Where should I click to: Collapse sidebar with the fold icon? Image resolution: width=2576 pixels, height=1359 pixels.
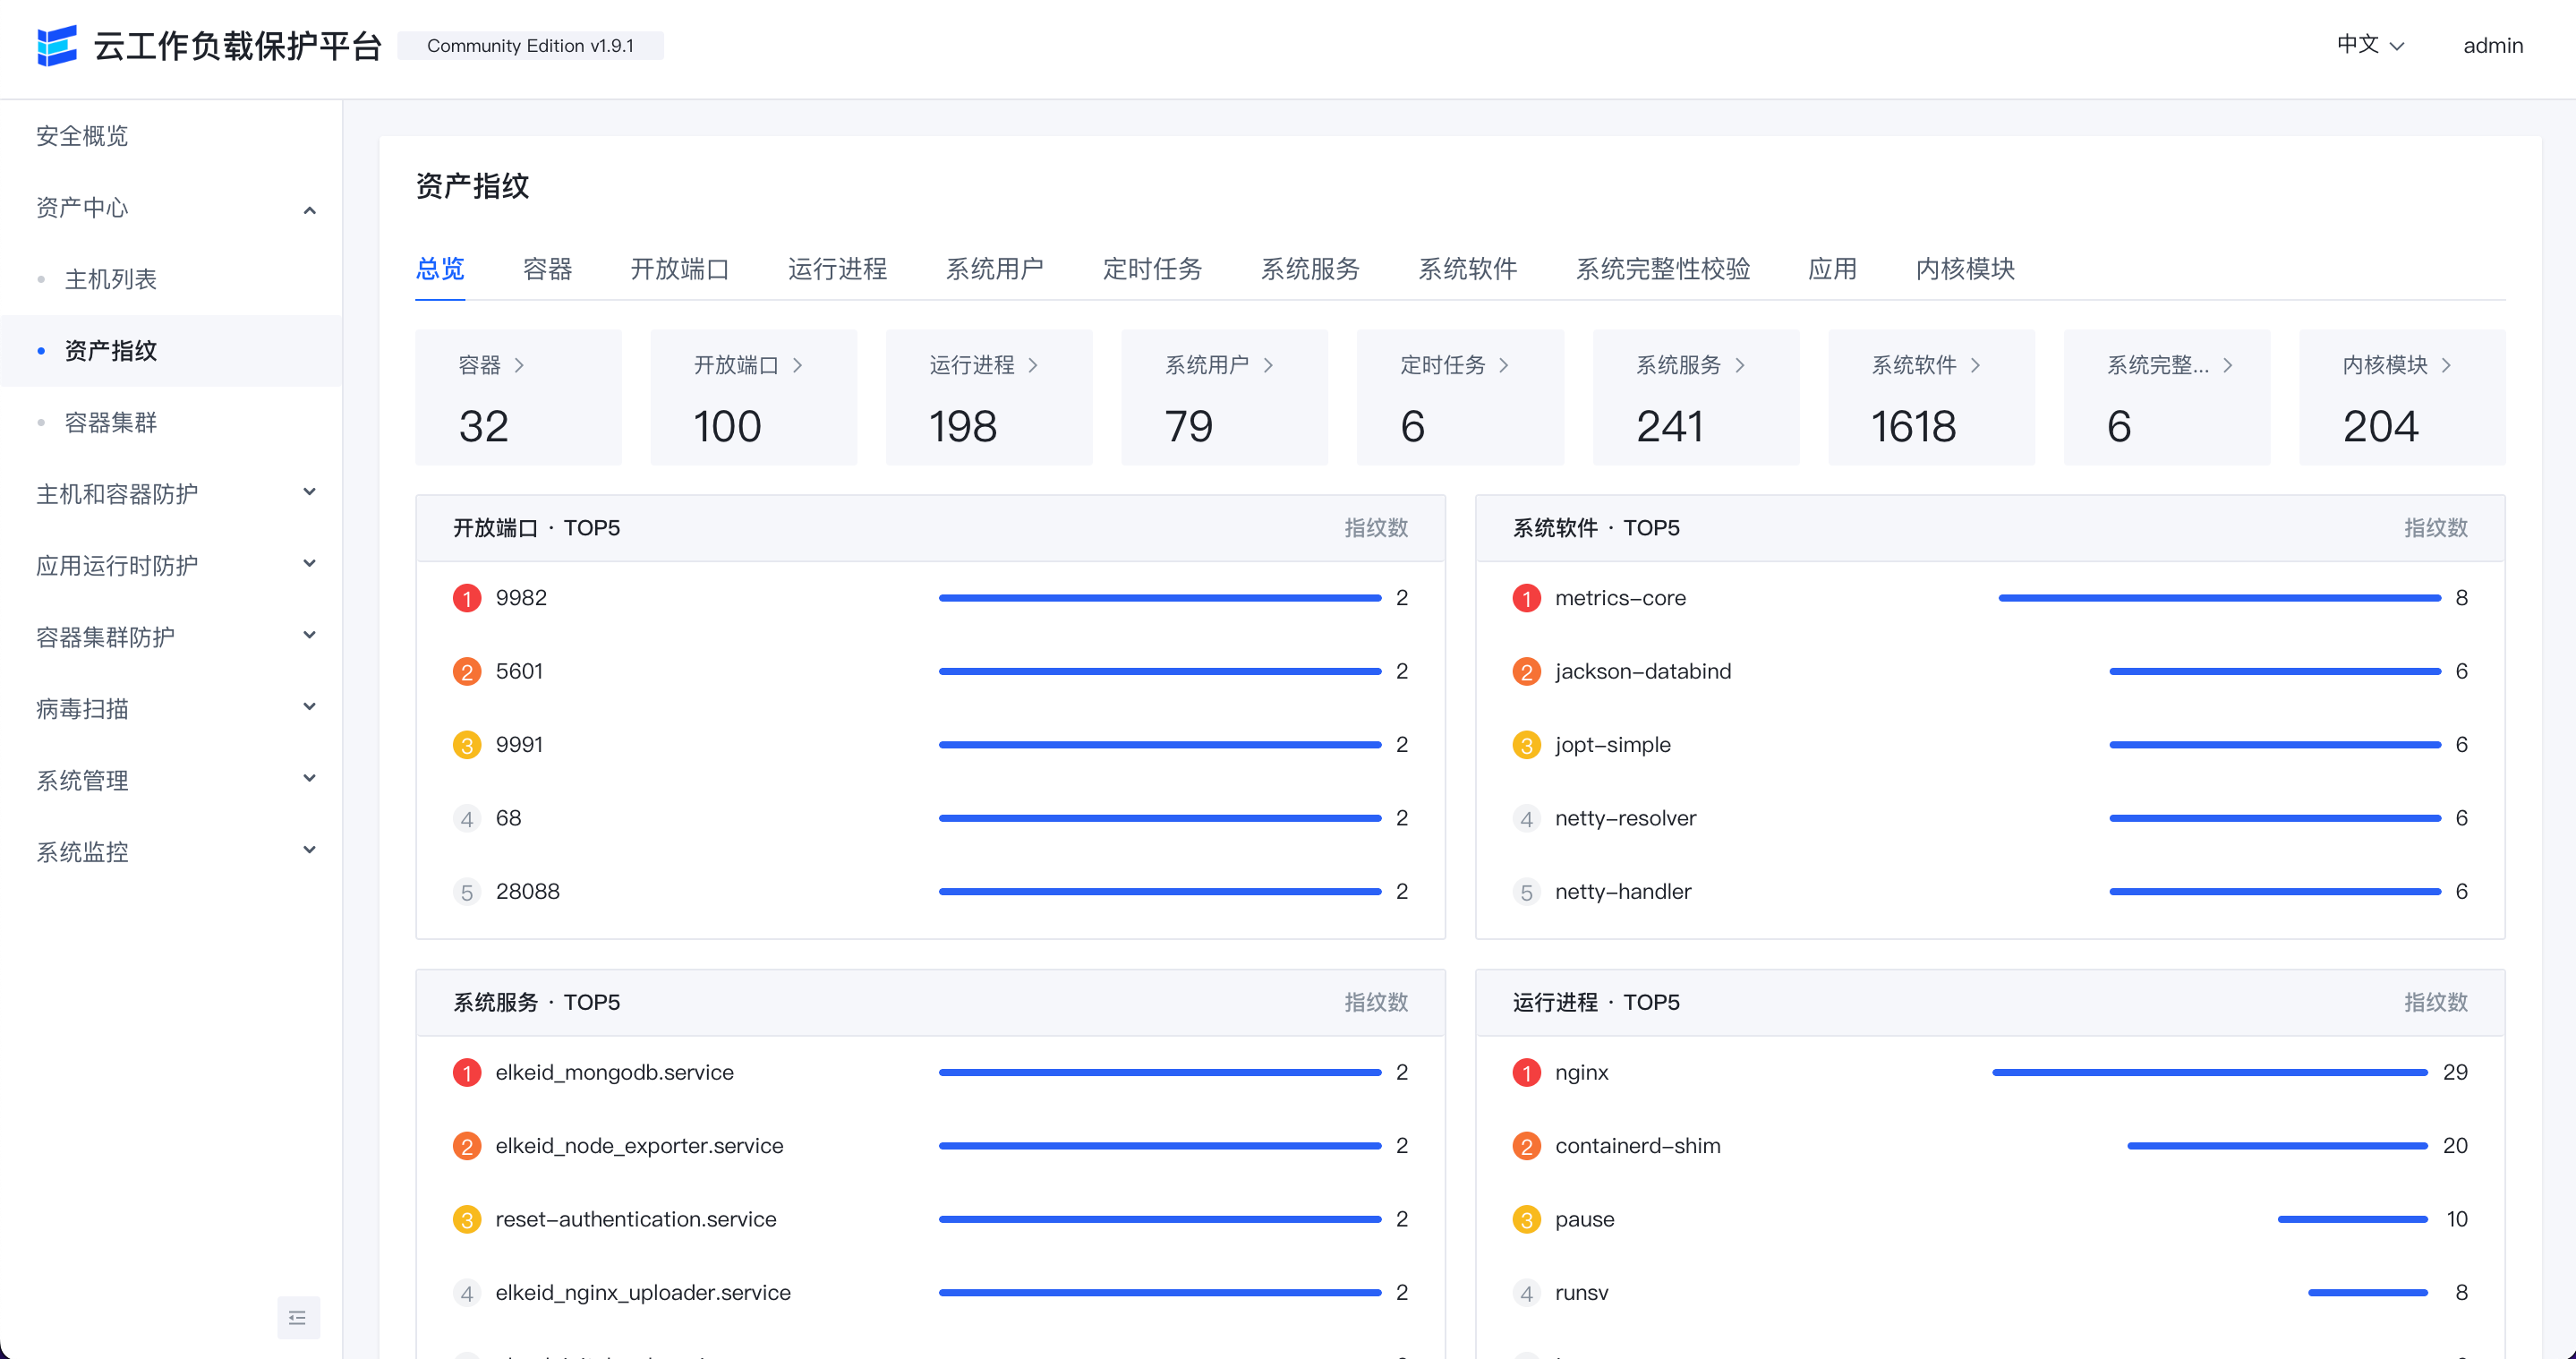298,1317
